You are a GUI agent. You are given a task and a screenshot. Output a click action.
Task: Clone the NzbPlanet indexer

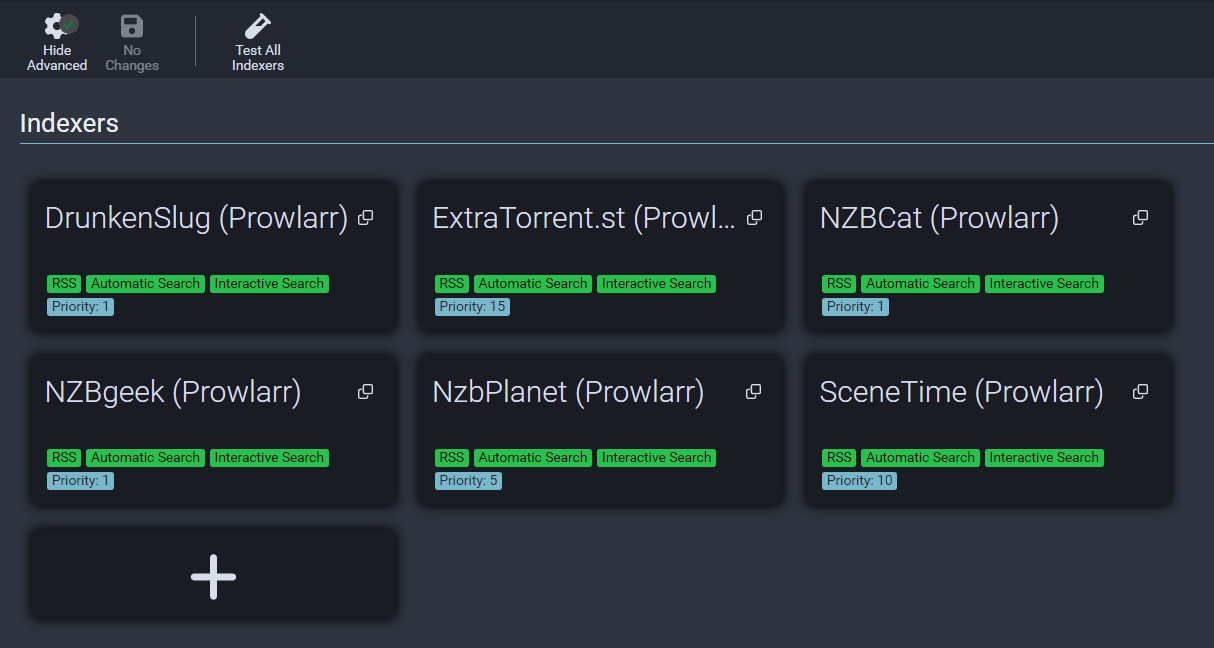tap(754, 392)
